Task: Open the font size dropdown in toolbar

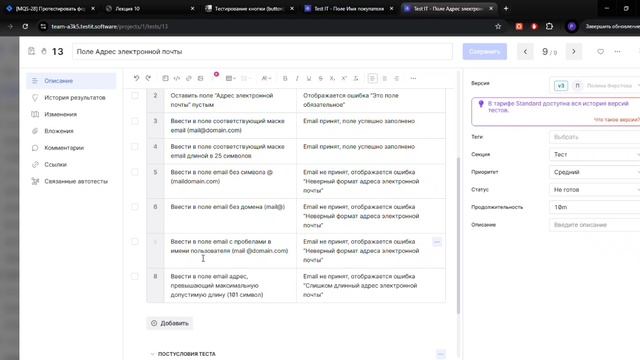Action: click(x=266, y=78)
